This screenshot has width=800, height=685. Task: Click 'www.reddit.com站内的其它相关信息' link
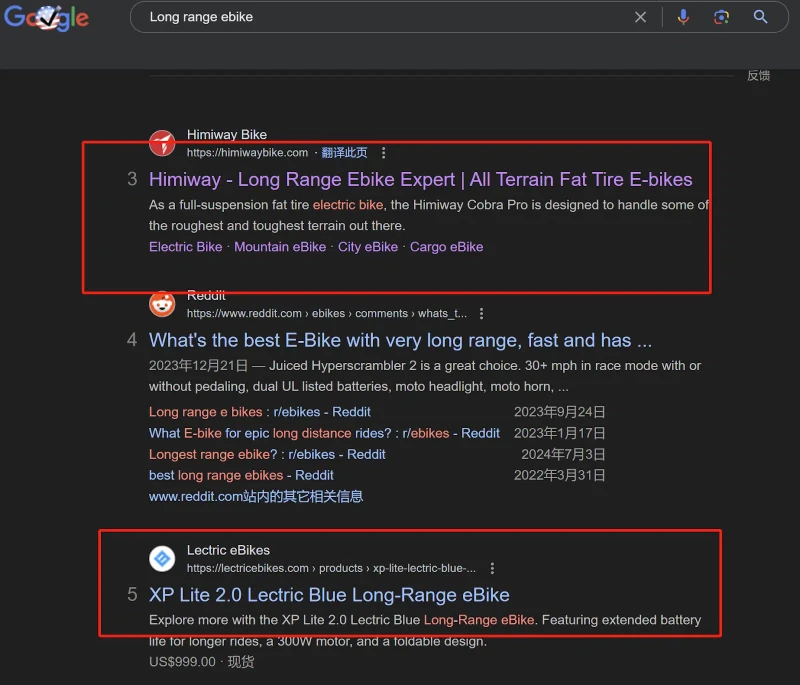(256, 496)
